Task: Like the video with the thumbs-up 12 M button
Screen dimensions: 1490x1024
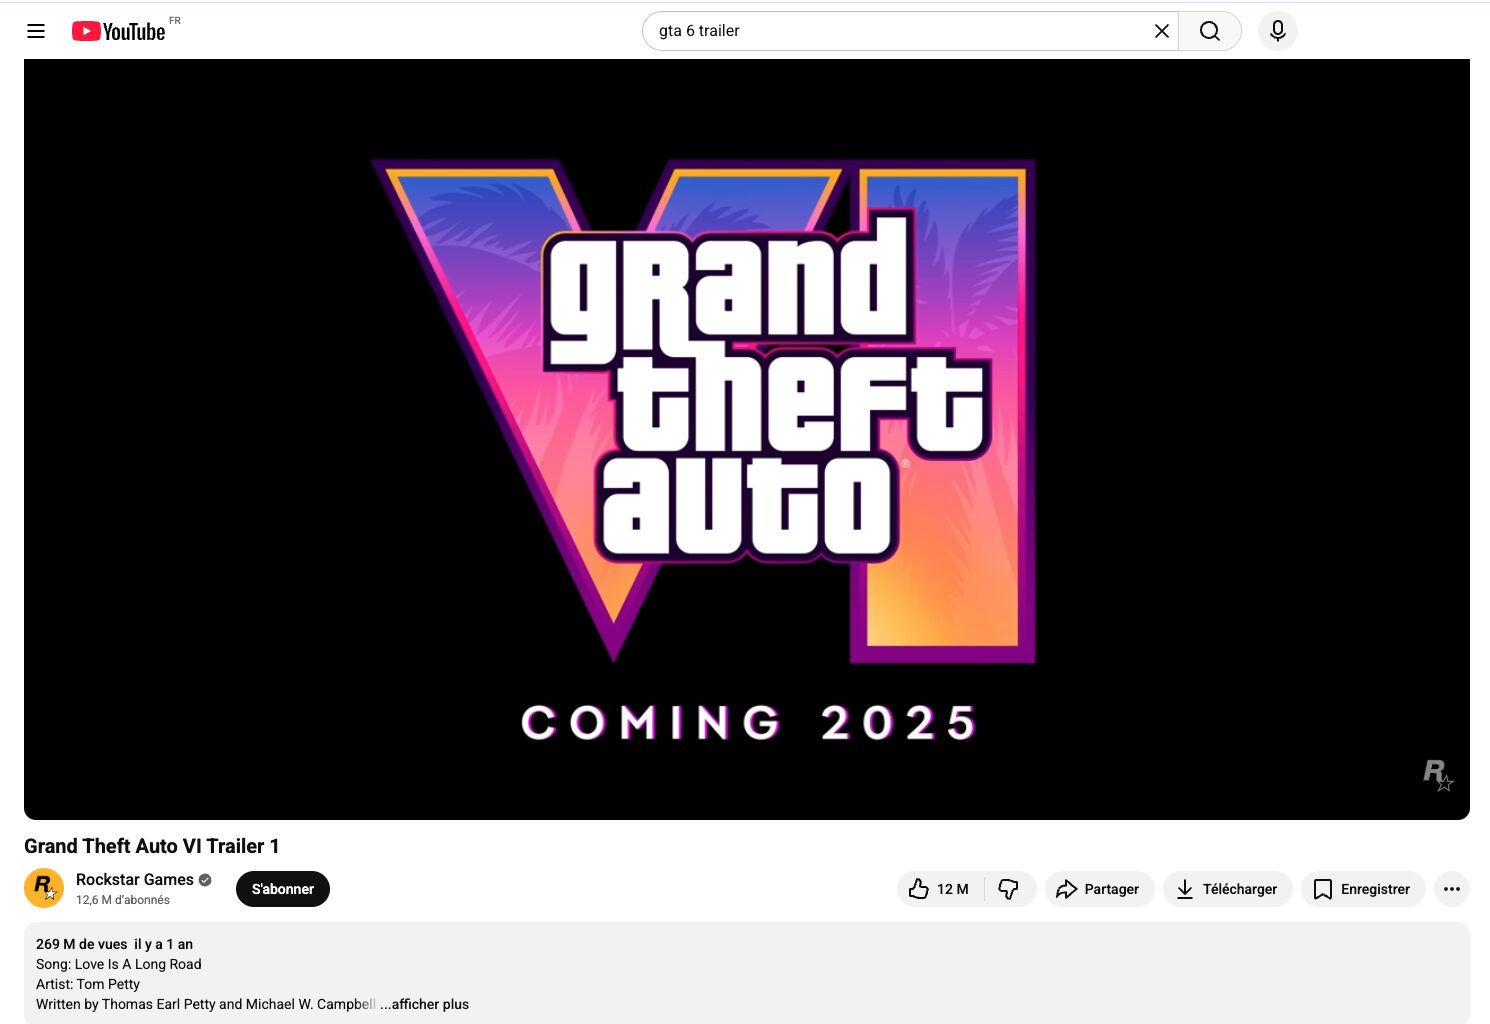Action: (x=940, y=889)
